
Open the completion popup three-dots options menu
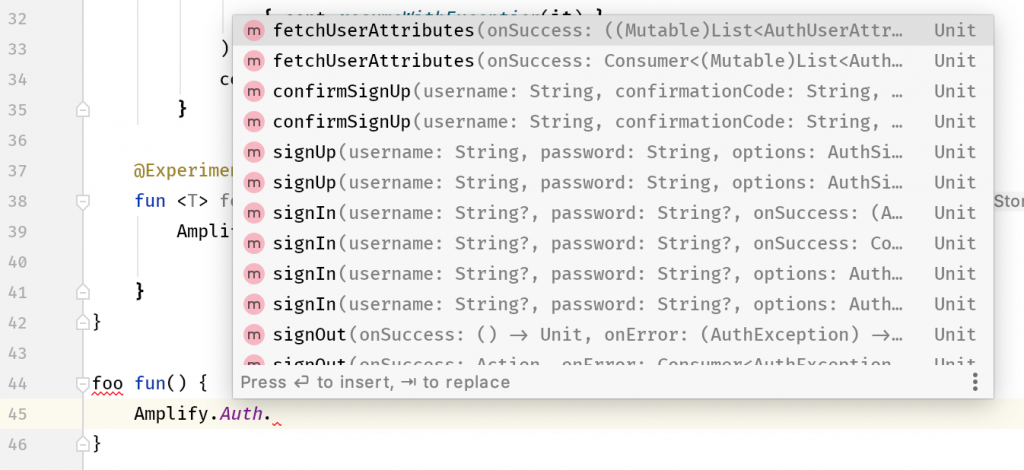click(x=974, y=382)
